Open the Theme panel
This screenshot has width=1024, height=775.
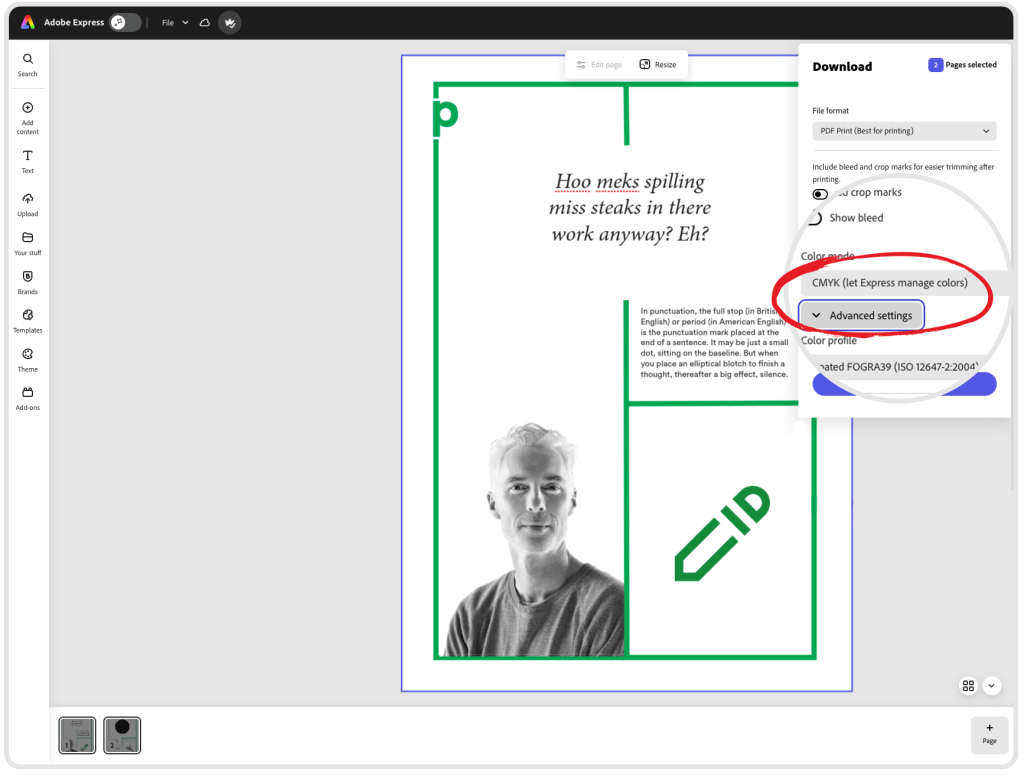(28, 359)
